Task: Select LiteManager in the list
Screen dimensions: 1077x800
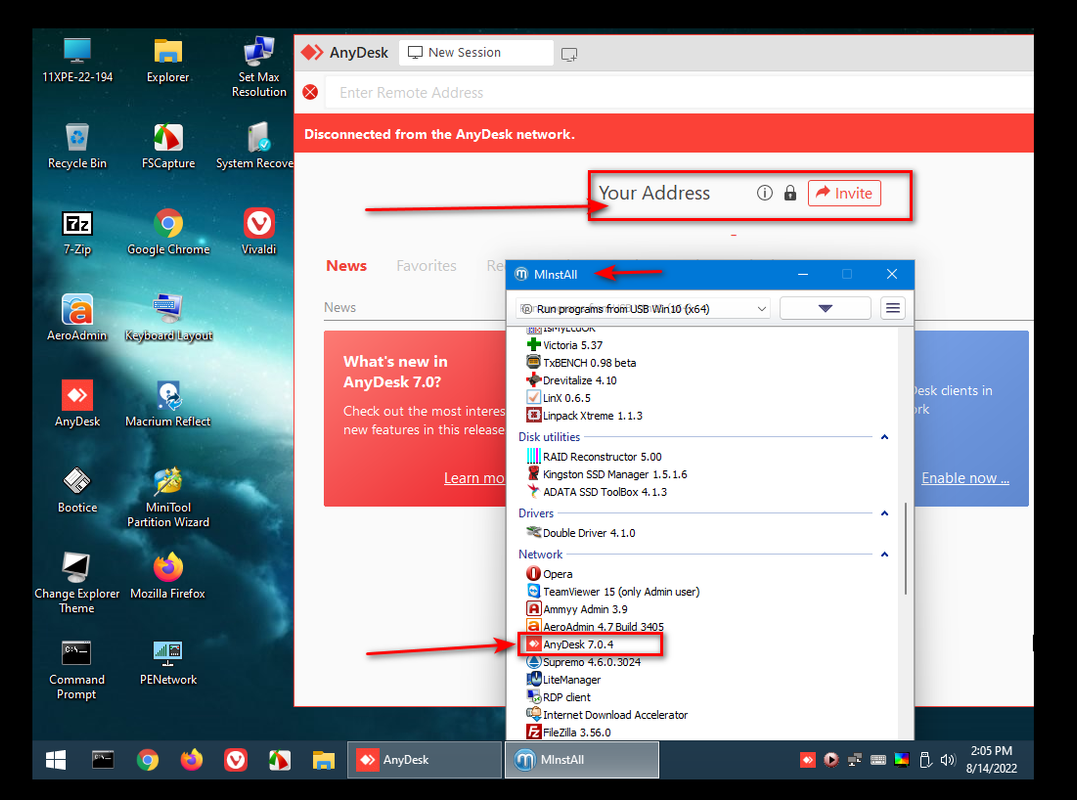Action: 564,680
